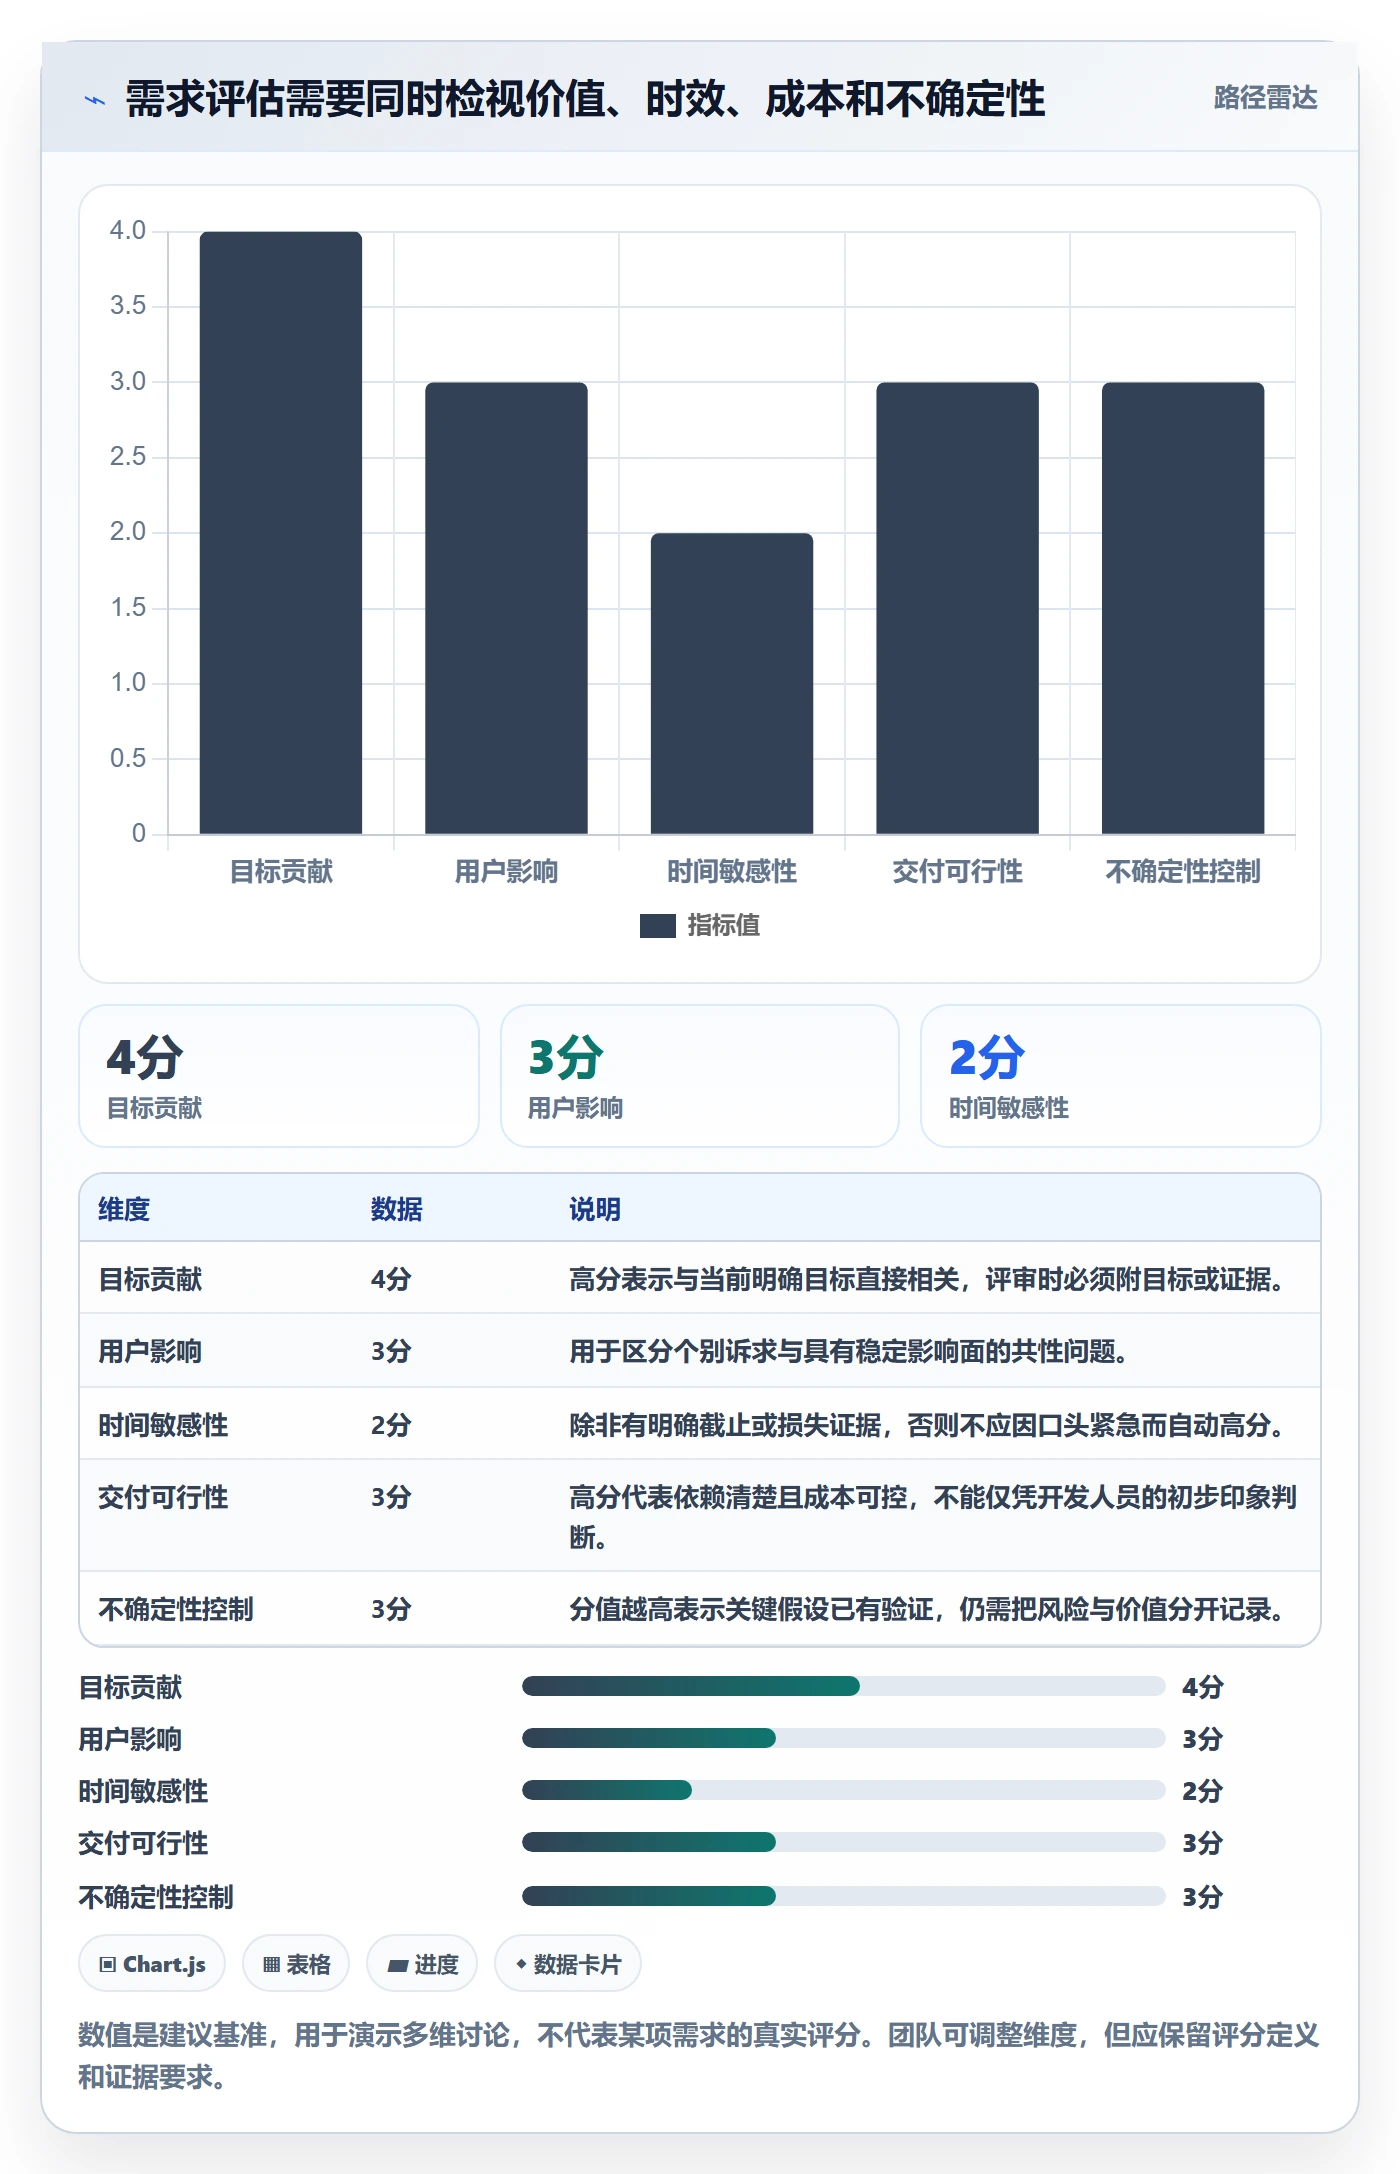Click the 交付可行性 label under chart axis
The height and width of the screenshot is (2174, 1400).
(957, 871)
